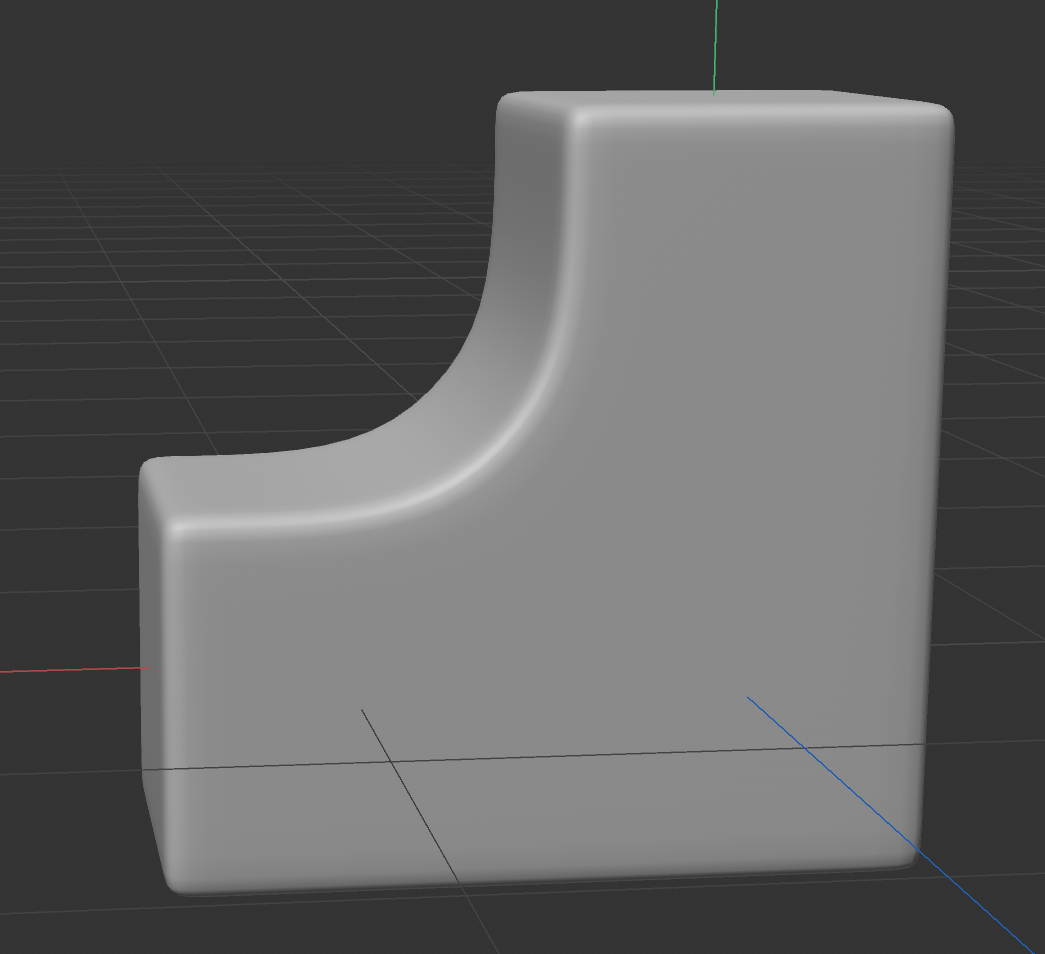Select the rounded top-right corner of the model
The width and height of the screenshot is (1045, 954).
click(940, 113)
